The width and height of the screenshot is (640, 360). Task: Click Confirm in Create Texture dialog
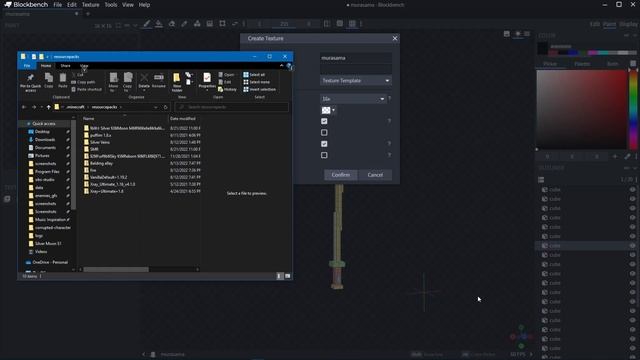pyautogui.click(x=340, y=175)
